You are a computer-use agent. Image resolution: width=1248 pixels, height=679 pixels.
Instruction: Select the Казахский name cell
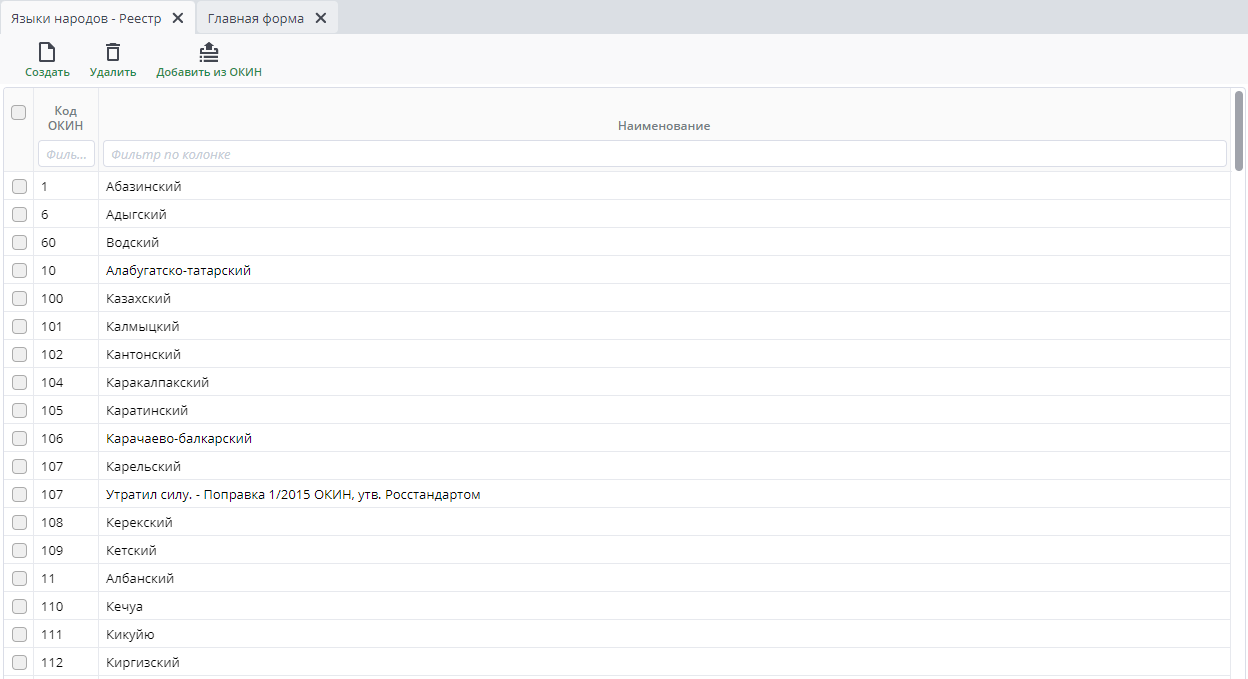click(664, 298)
